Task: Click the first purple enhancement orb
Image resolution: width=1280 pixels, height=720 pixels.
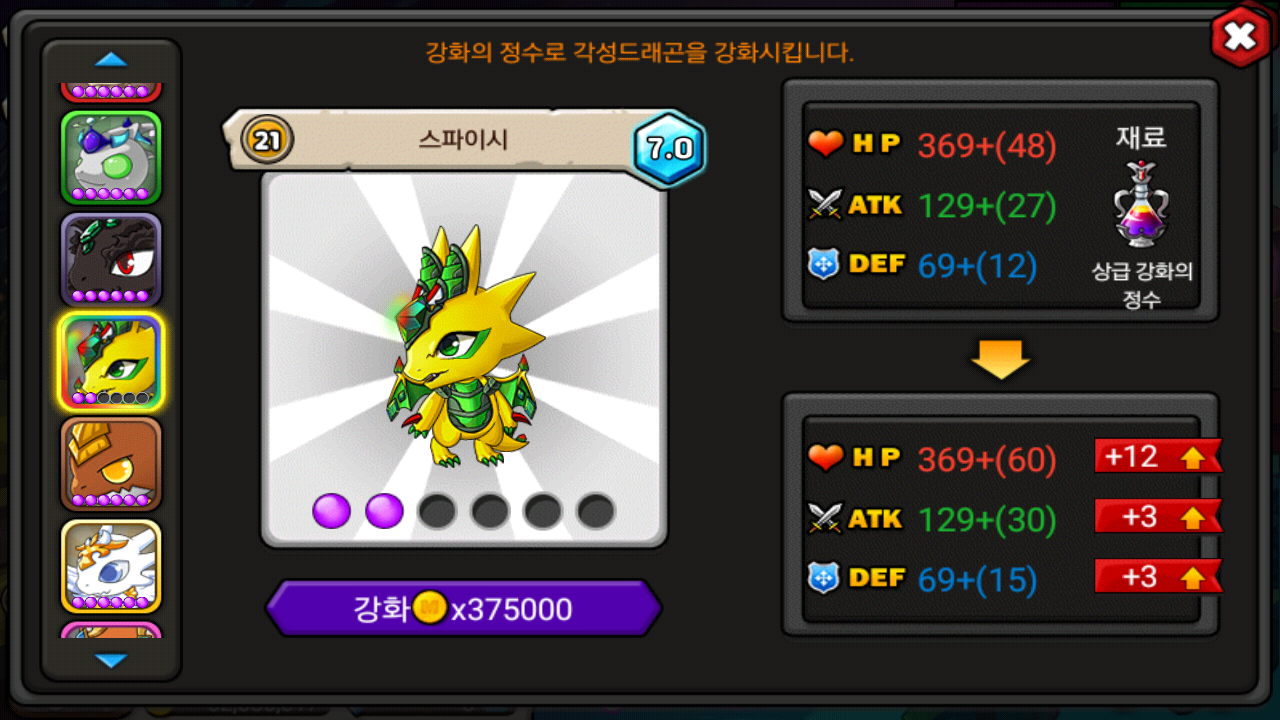Action: [x=332, y=511]
